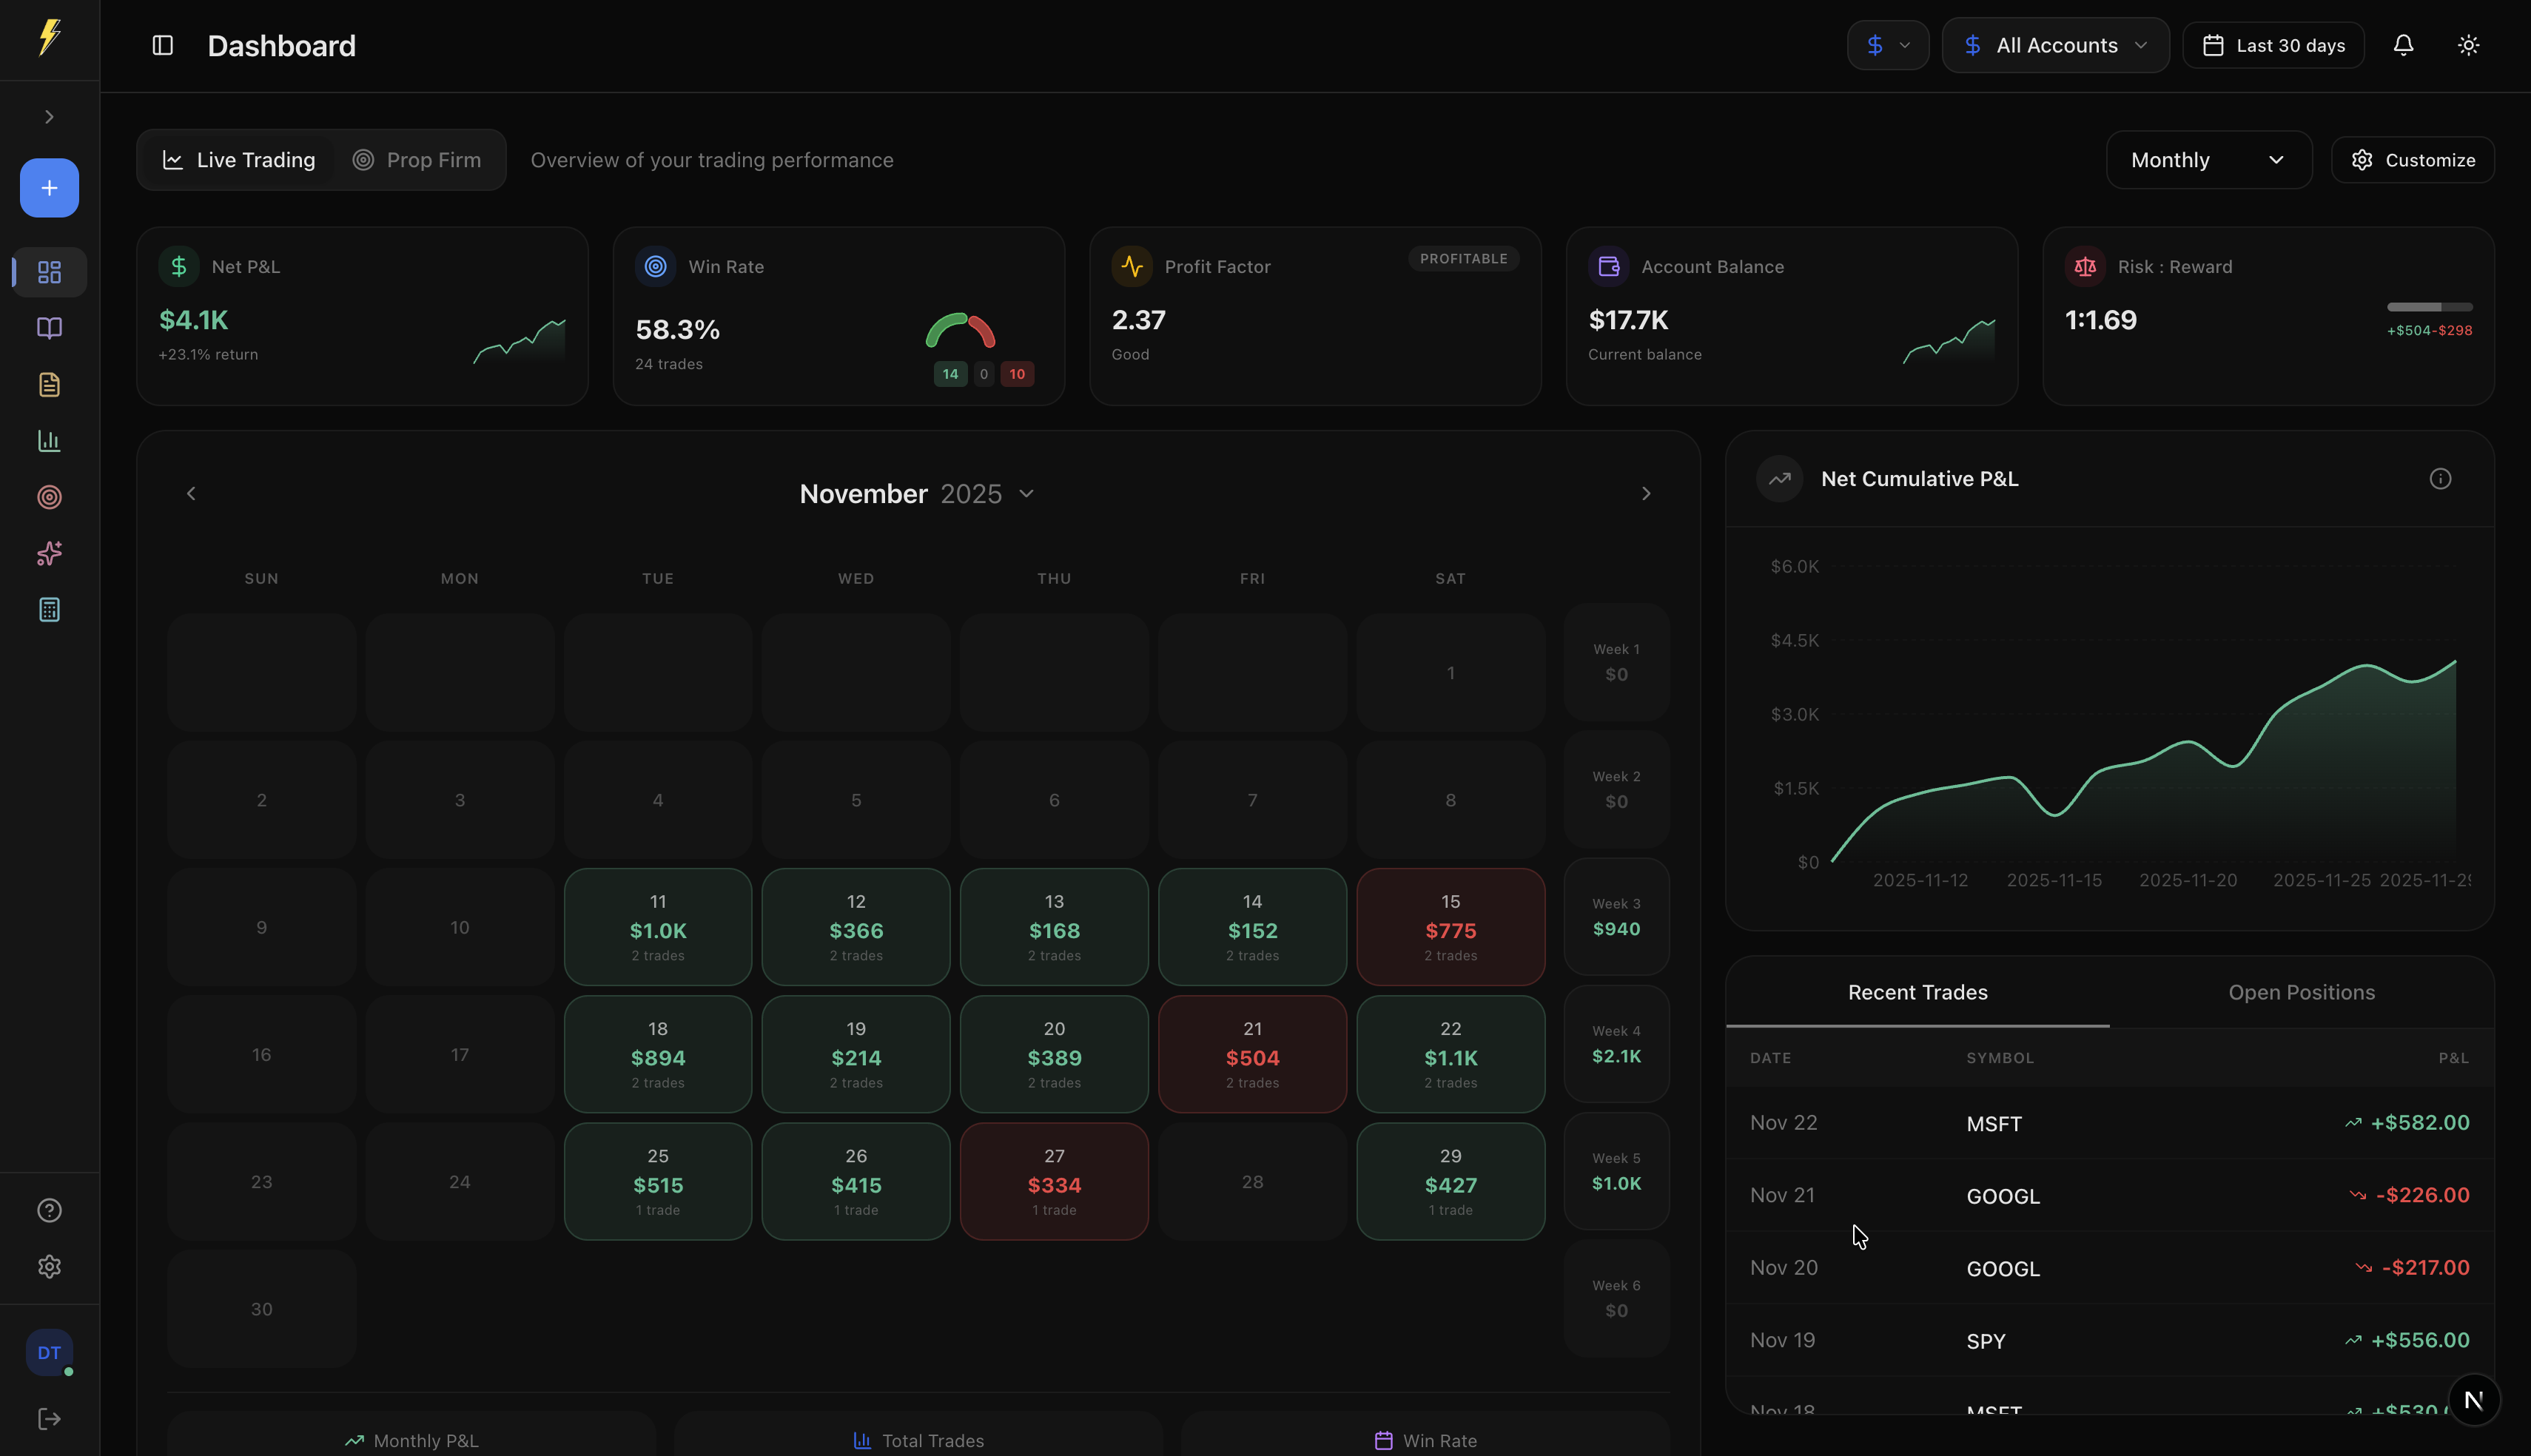Screen dimensions: 2531x1456
Task: Click the info icon on Net Cumulative P&L
Action: tap(2440, 479)
